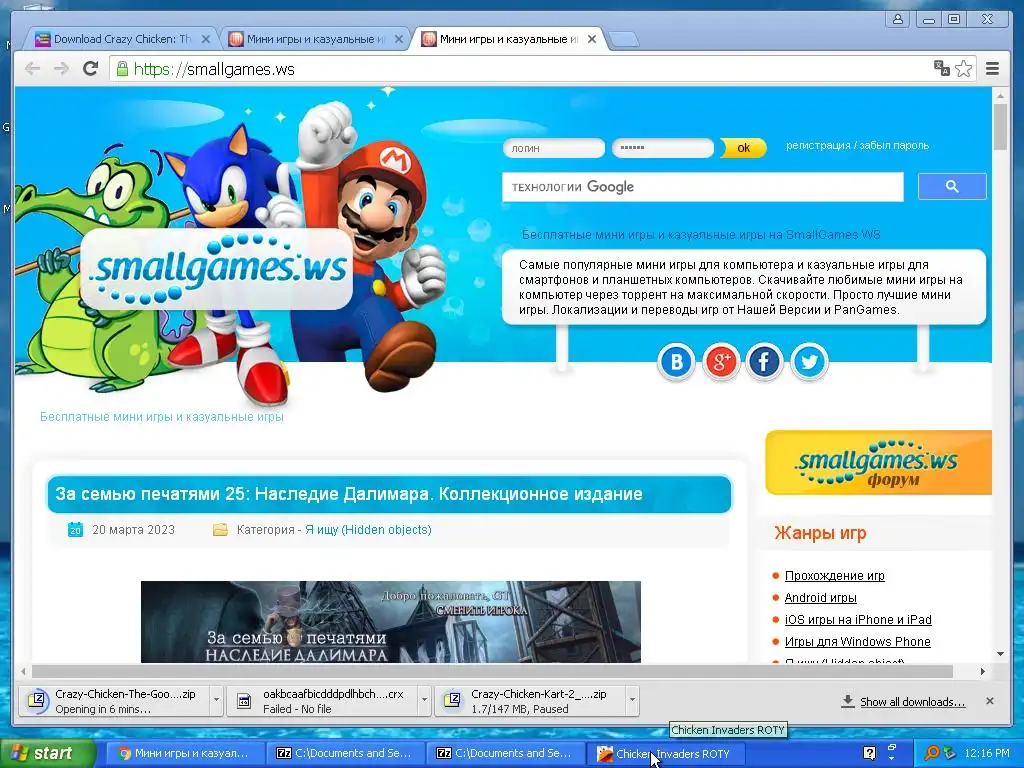
Task: Open the За семью печатями 25 article title
Action: click(349, 494)
